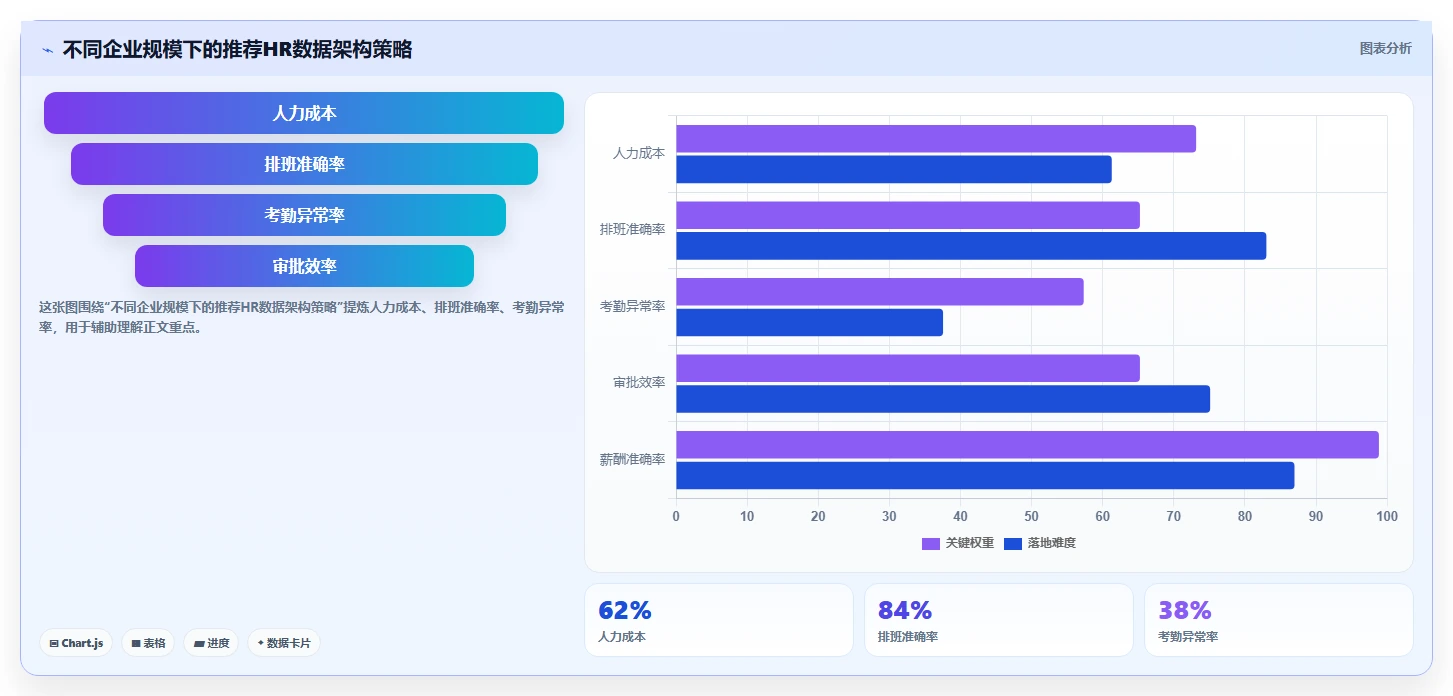Screen dimensions: 1453x696
Task: Click the x-axis value 100
Action: (x=1387, y=516)
